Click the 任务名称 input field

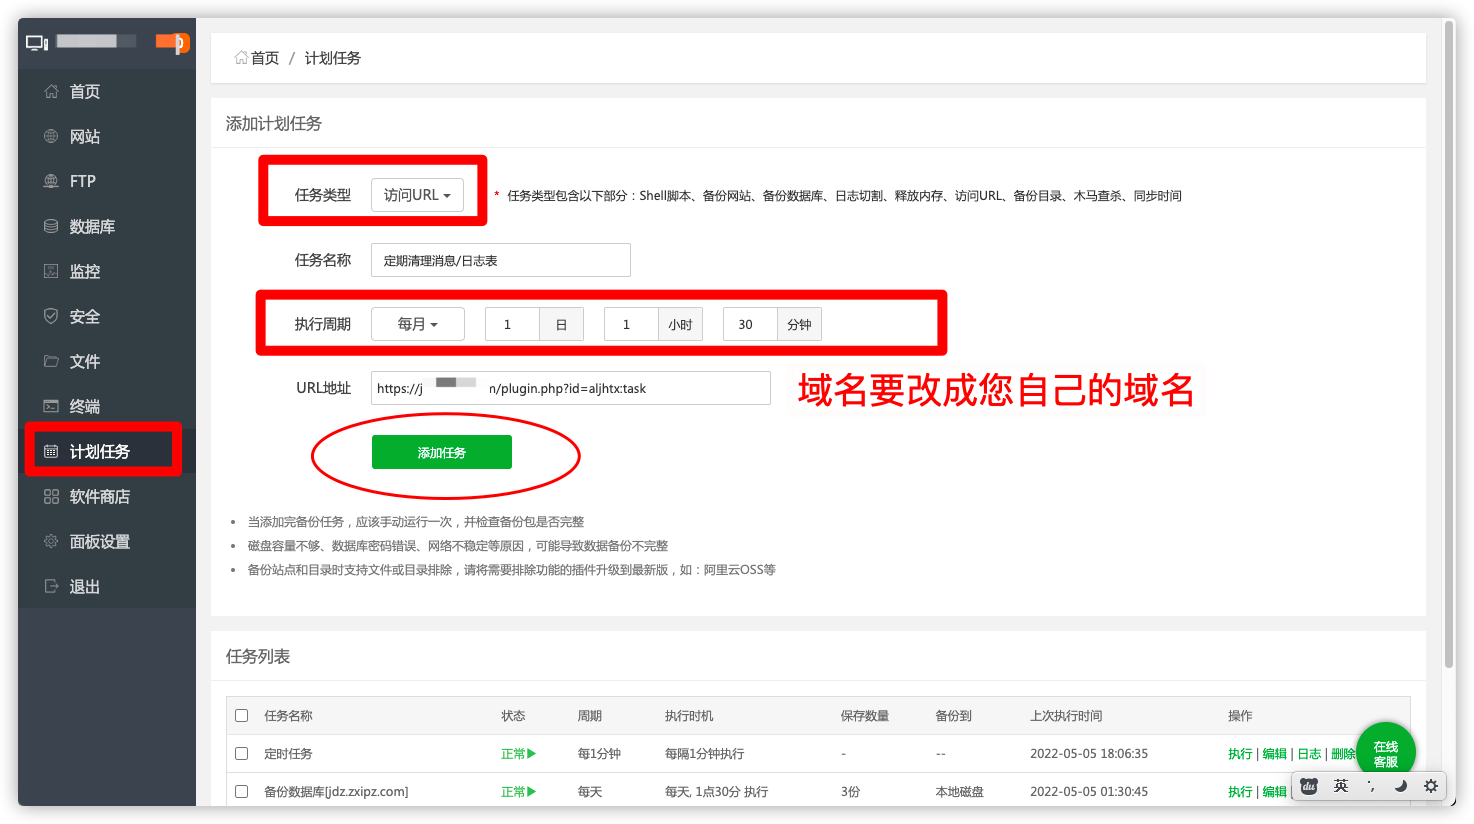[x=500, y=260]
